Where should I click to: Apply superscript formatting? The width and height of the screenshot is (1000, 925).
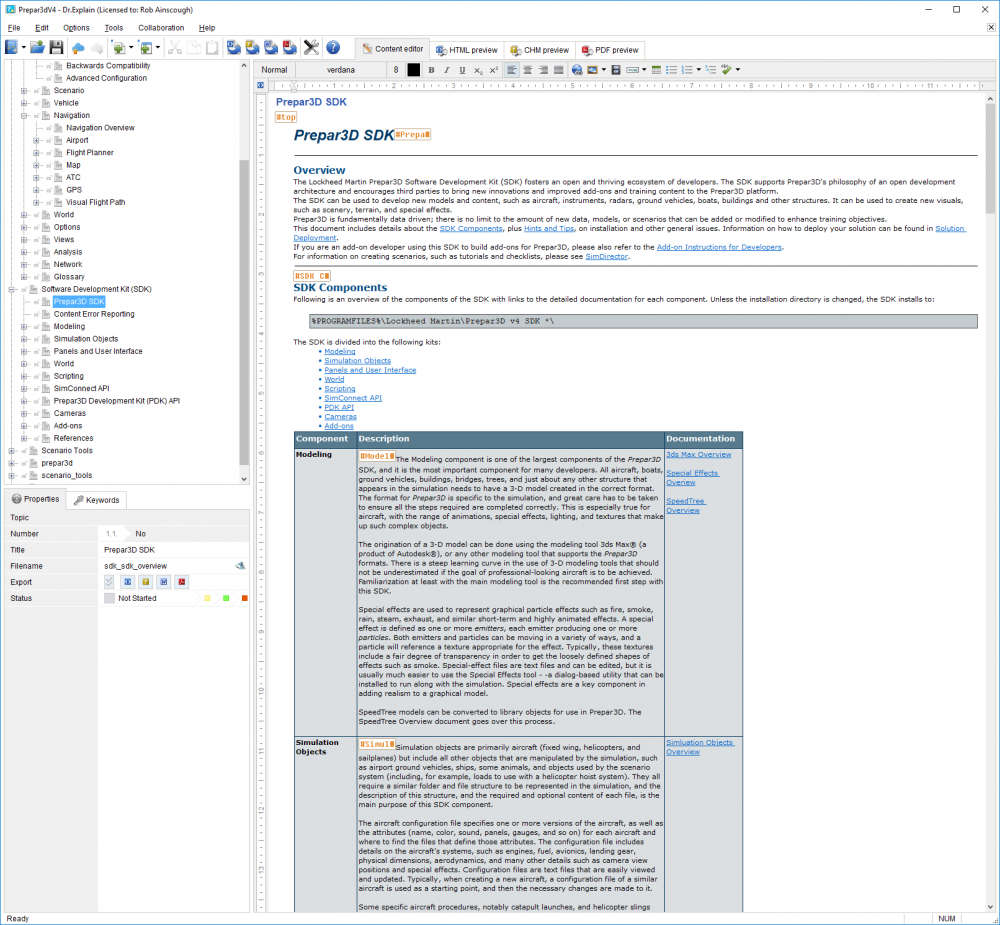pos(494,70)
